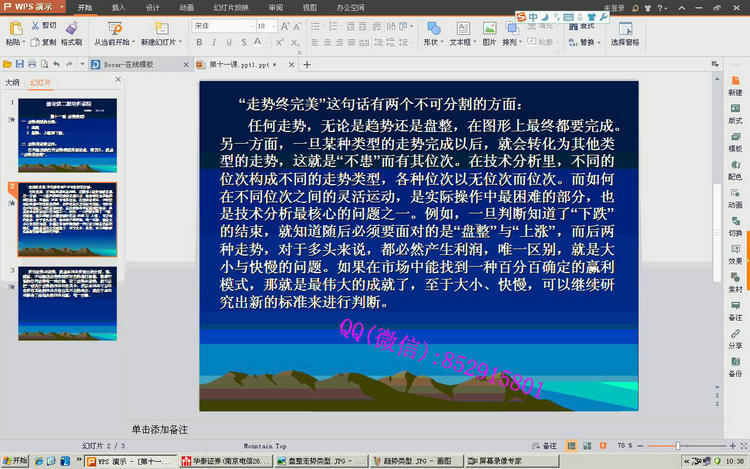Toggle Bold text formatting
750x469 pixels.
(199, 43)
